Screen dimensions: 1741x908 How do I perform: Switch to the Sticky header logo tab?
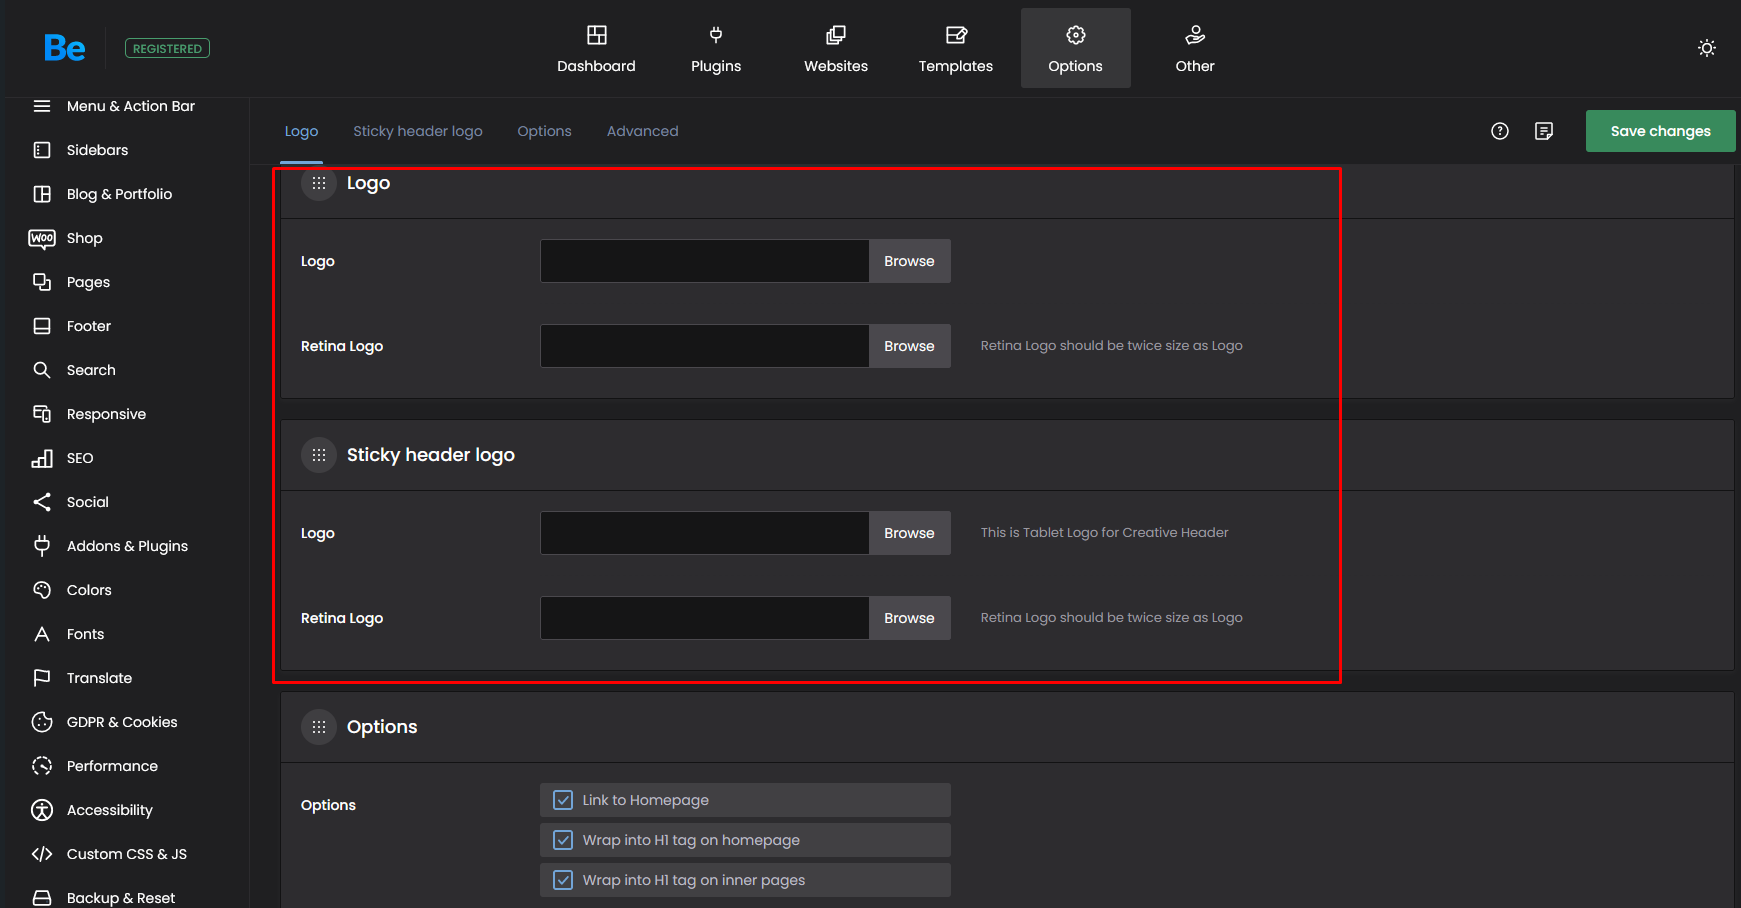pyautogui.click(x=418, y=131)
